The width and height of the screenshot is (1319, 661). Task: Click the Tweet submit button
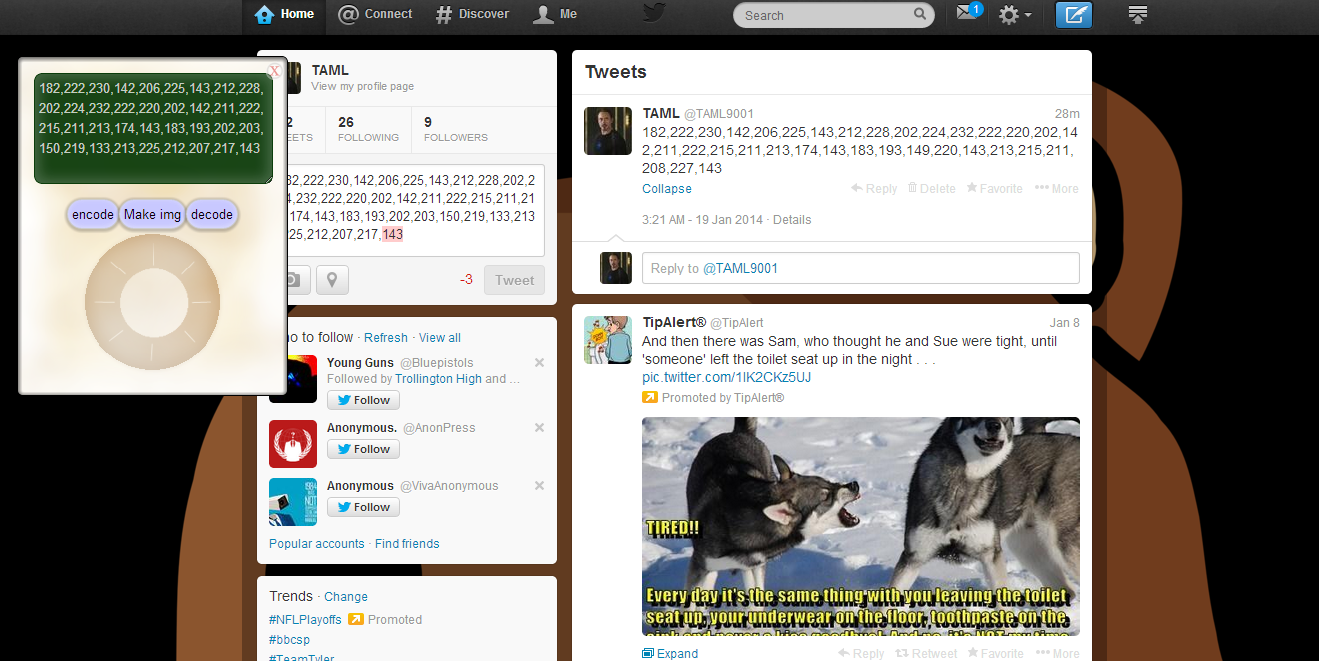(514, 280)
